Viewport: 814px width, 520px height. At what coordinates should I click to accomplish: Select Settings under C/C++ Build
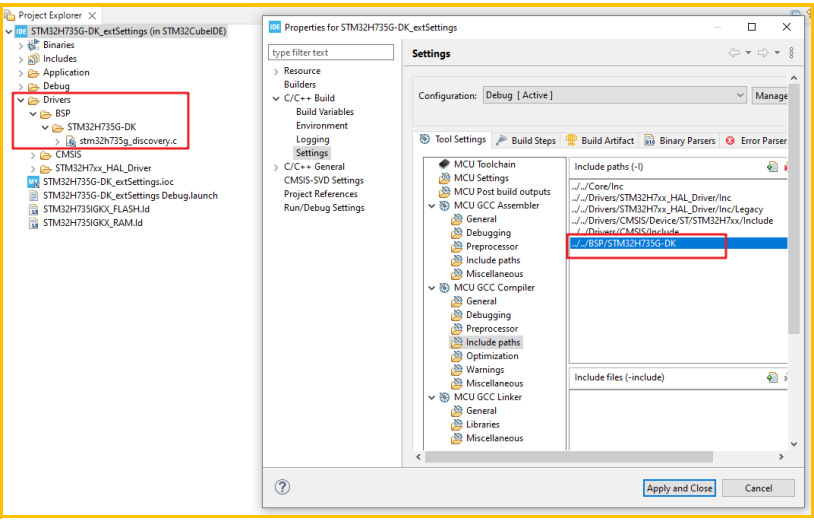click(312, 153)
